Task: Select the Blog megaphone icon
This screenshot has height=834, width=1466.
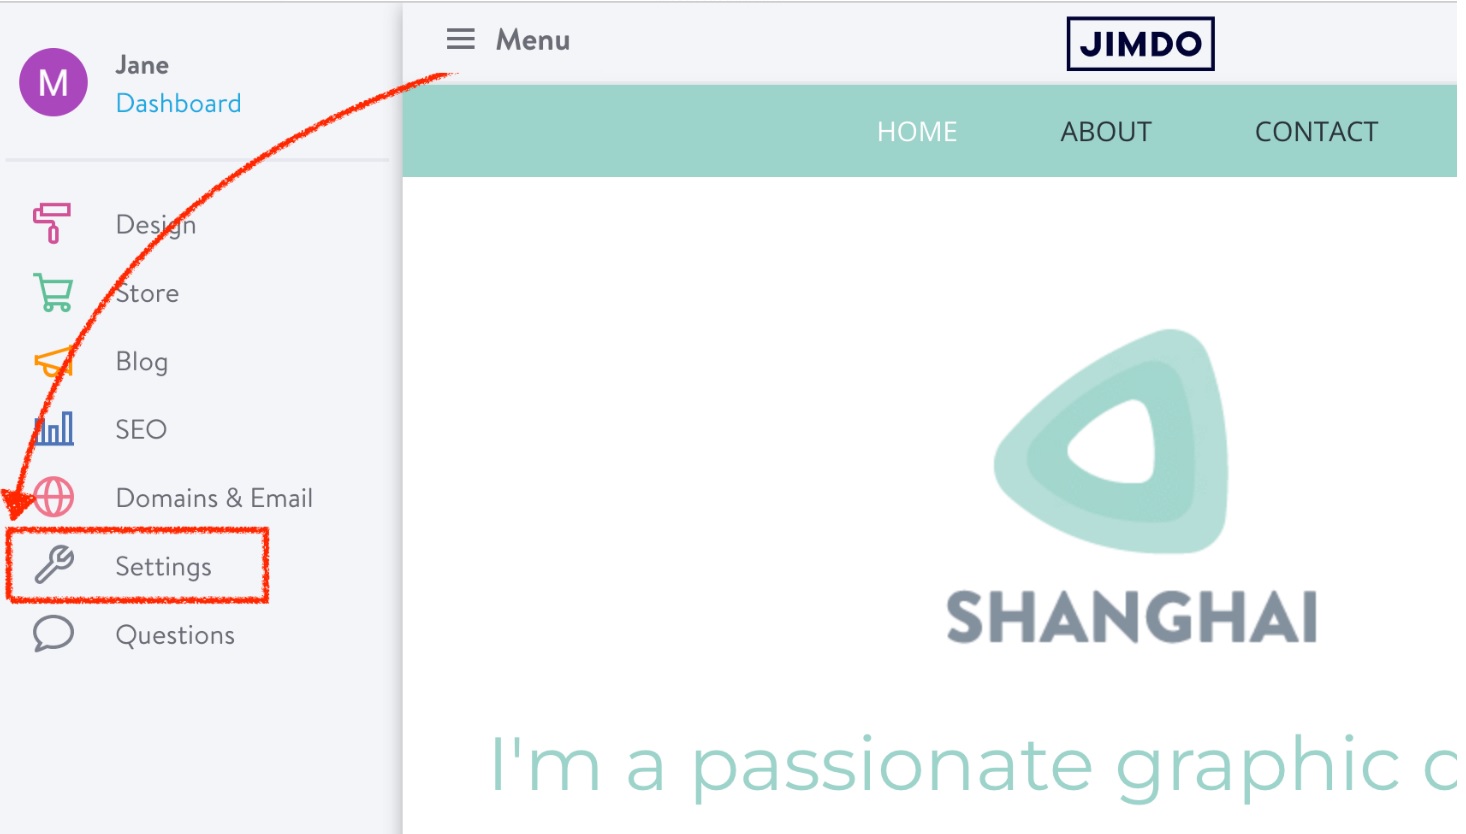Action: (54, 361)
